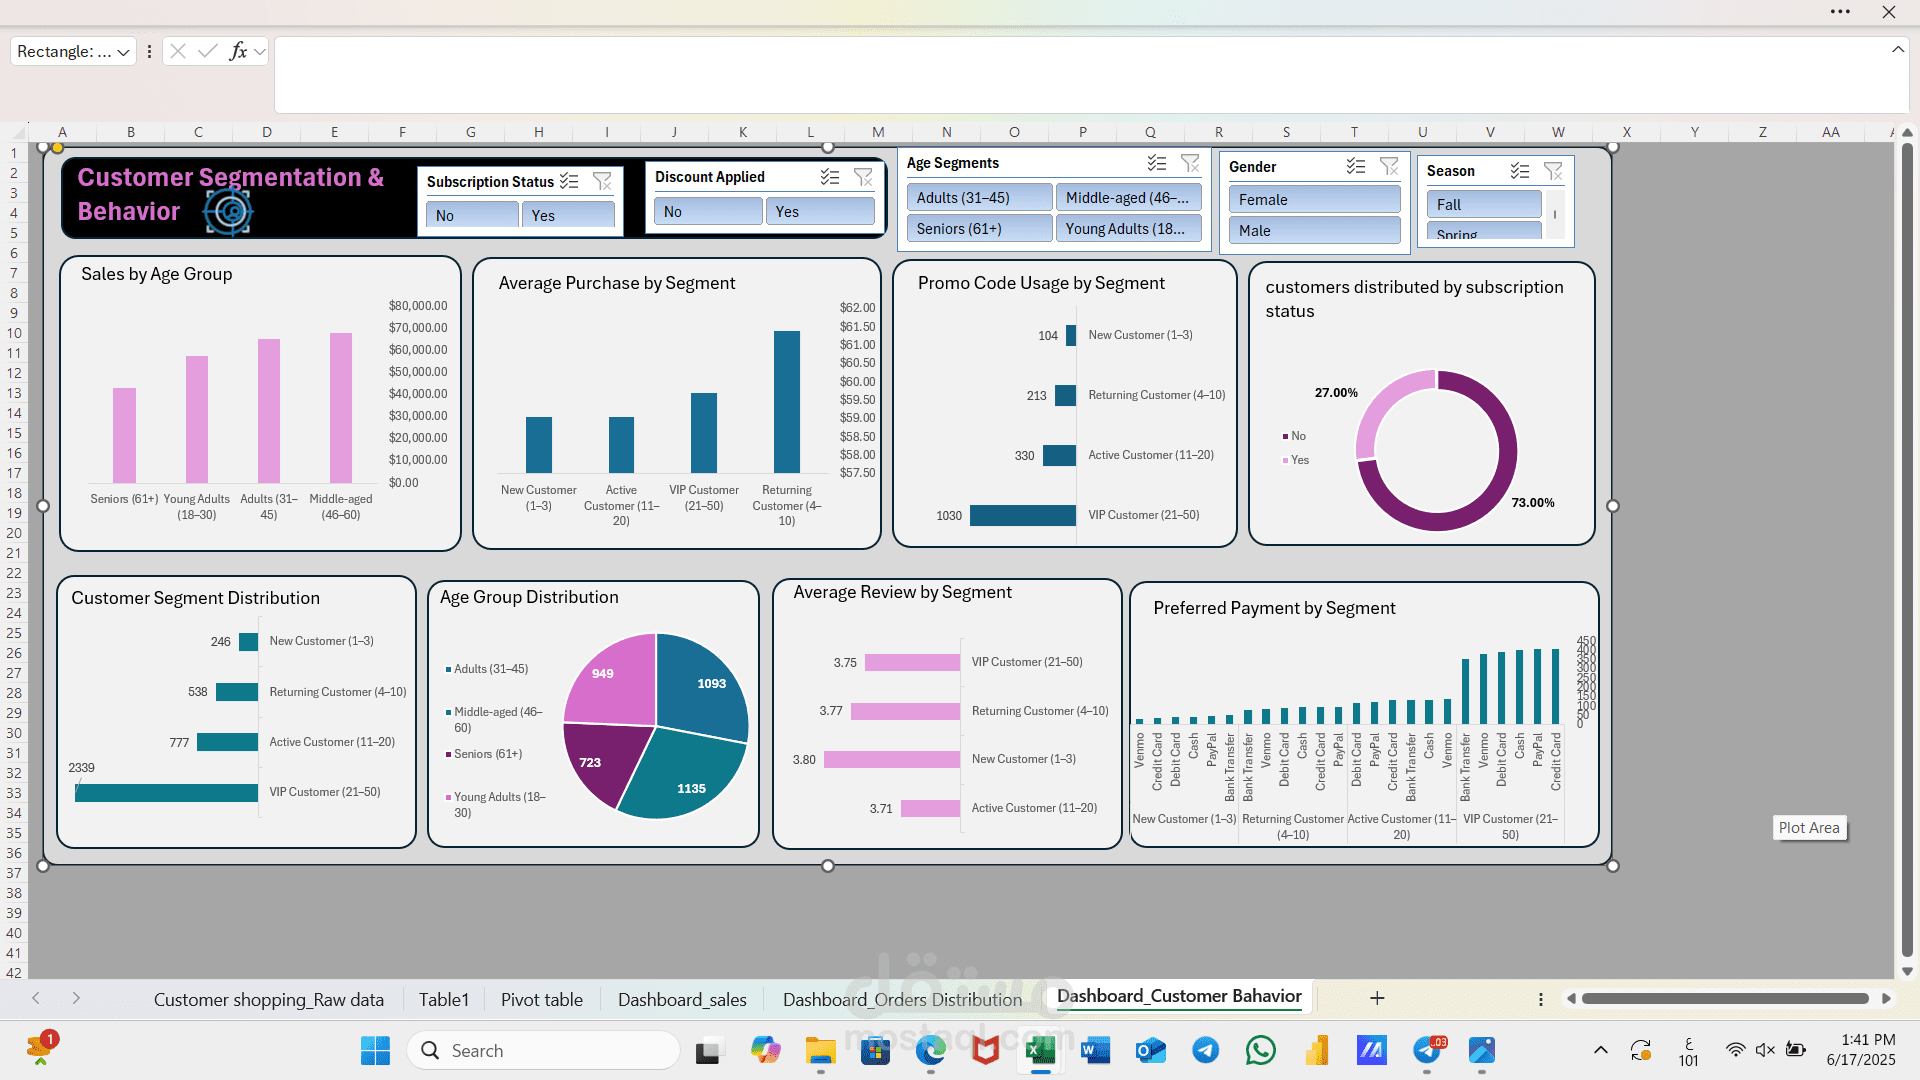Clear the filter on the Gender slicer

click(x=1389, y=166)
